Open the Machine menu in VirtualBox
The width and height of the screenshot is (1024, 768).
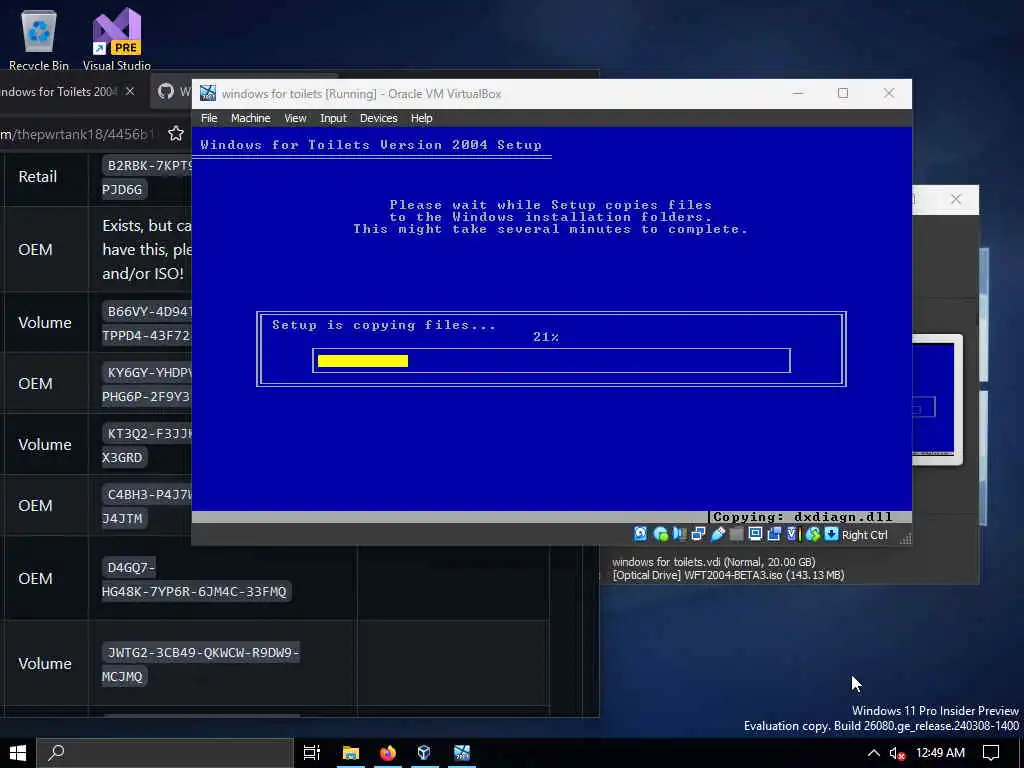(x=251, y=118)
